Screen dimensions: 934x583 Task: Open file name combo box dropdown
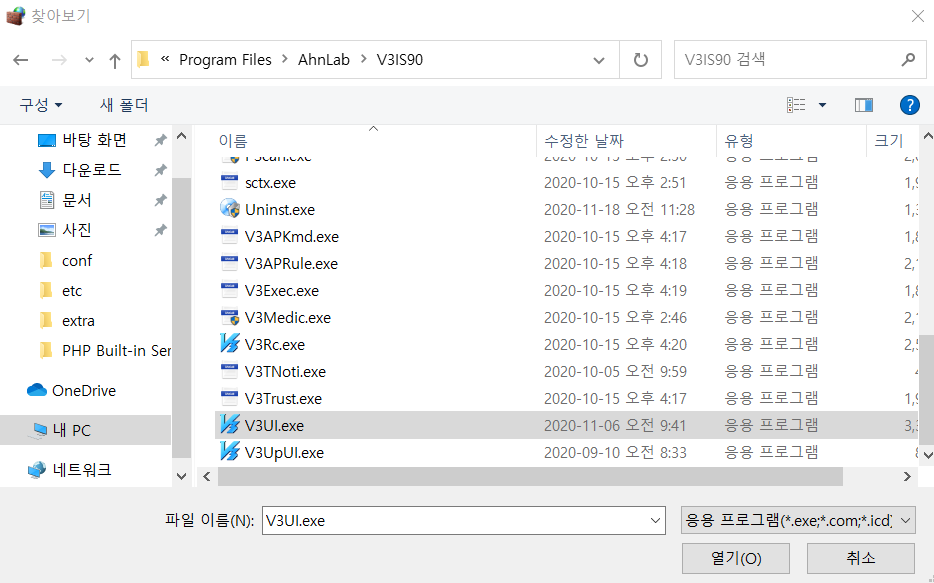(655, 520)
